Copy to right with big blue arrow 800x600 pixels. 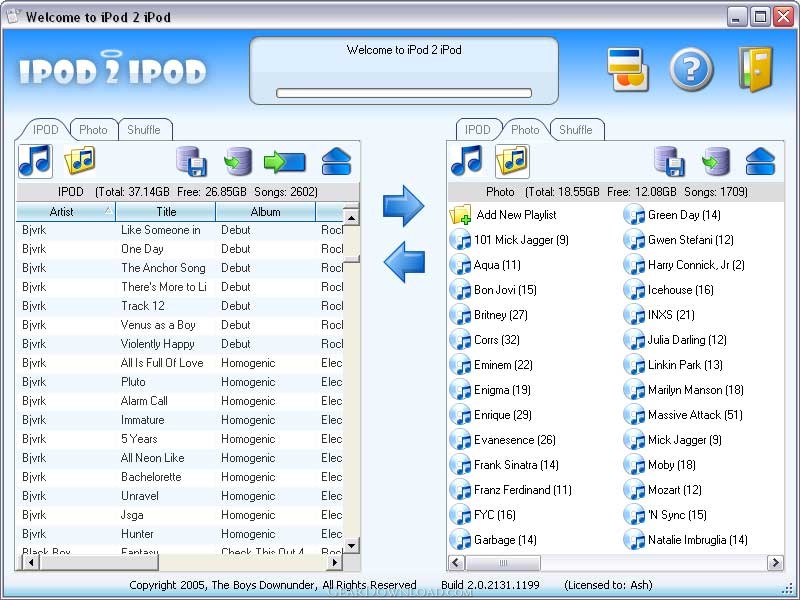tap(404, 206)
